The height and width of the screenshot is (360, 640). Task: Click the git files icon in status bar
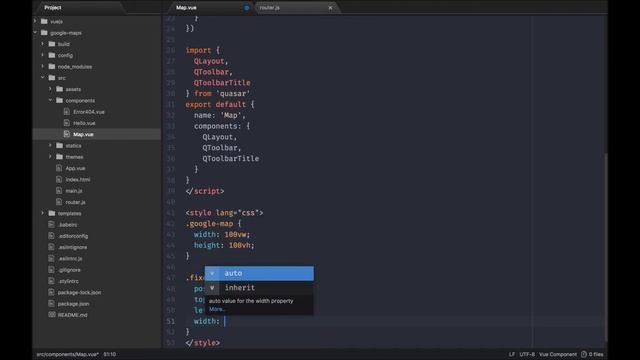click(x=584, y=354)
